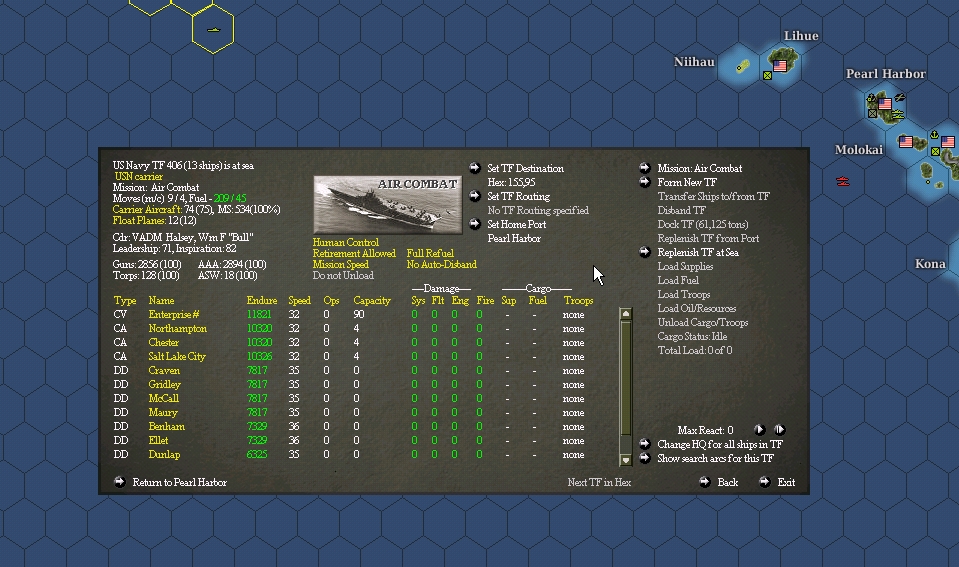The height and width of the screenshot is (567, 959).
Task: Select the McCall destroyer row
Action: coord(349,398)
